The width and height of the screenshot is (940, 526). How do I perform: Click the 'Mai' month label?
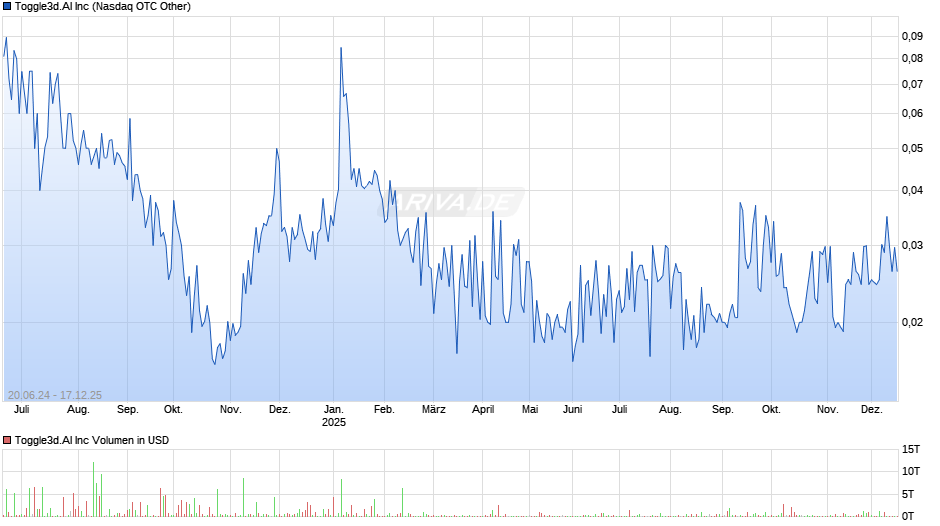pos(530,410)
